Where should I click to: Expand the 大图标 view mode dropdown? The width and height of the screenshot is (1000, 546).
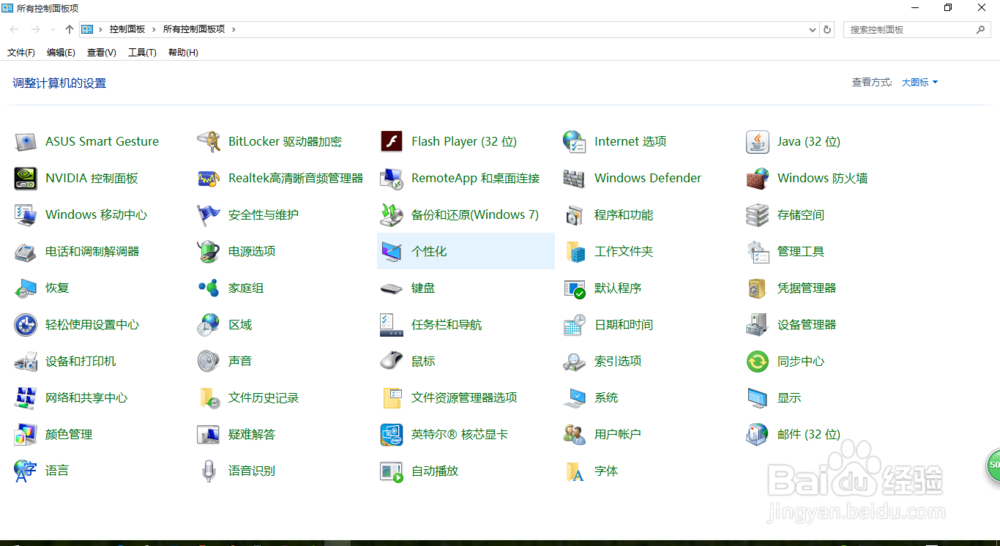919,82
